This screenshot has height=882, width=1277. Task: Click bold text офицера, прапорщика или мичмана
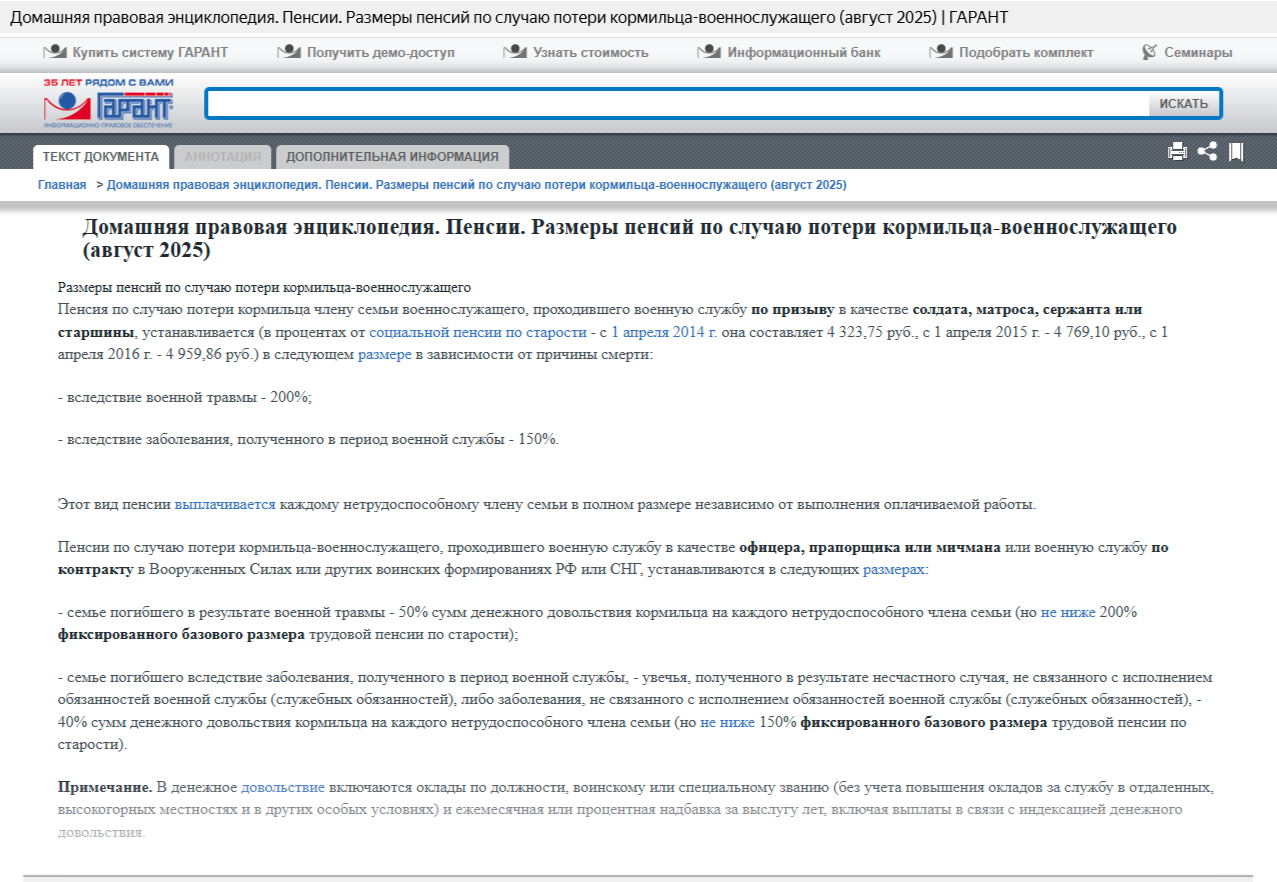870,547
